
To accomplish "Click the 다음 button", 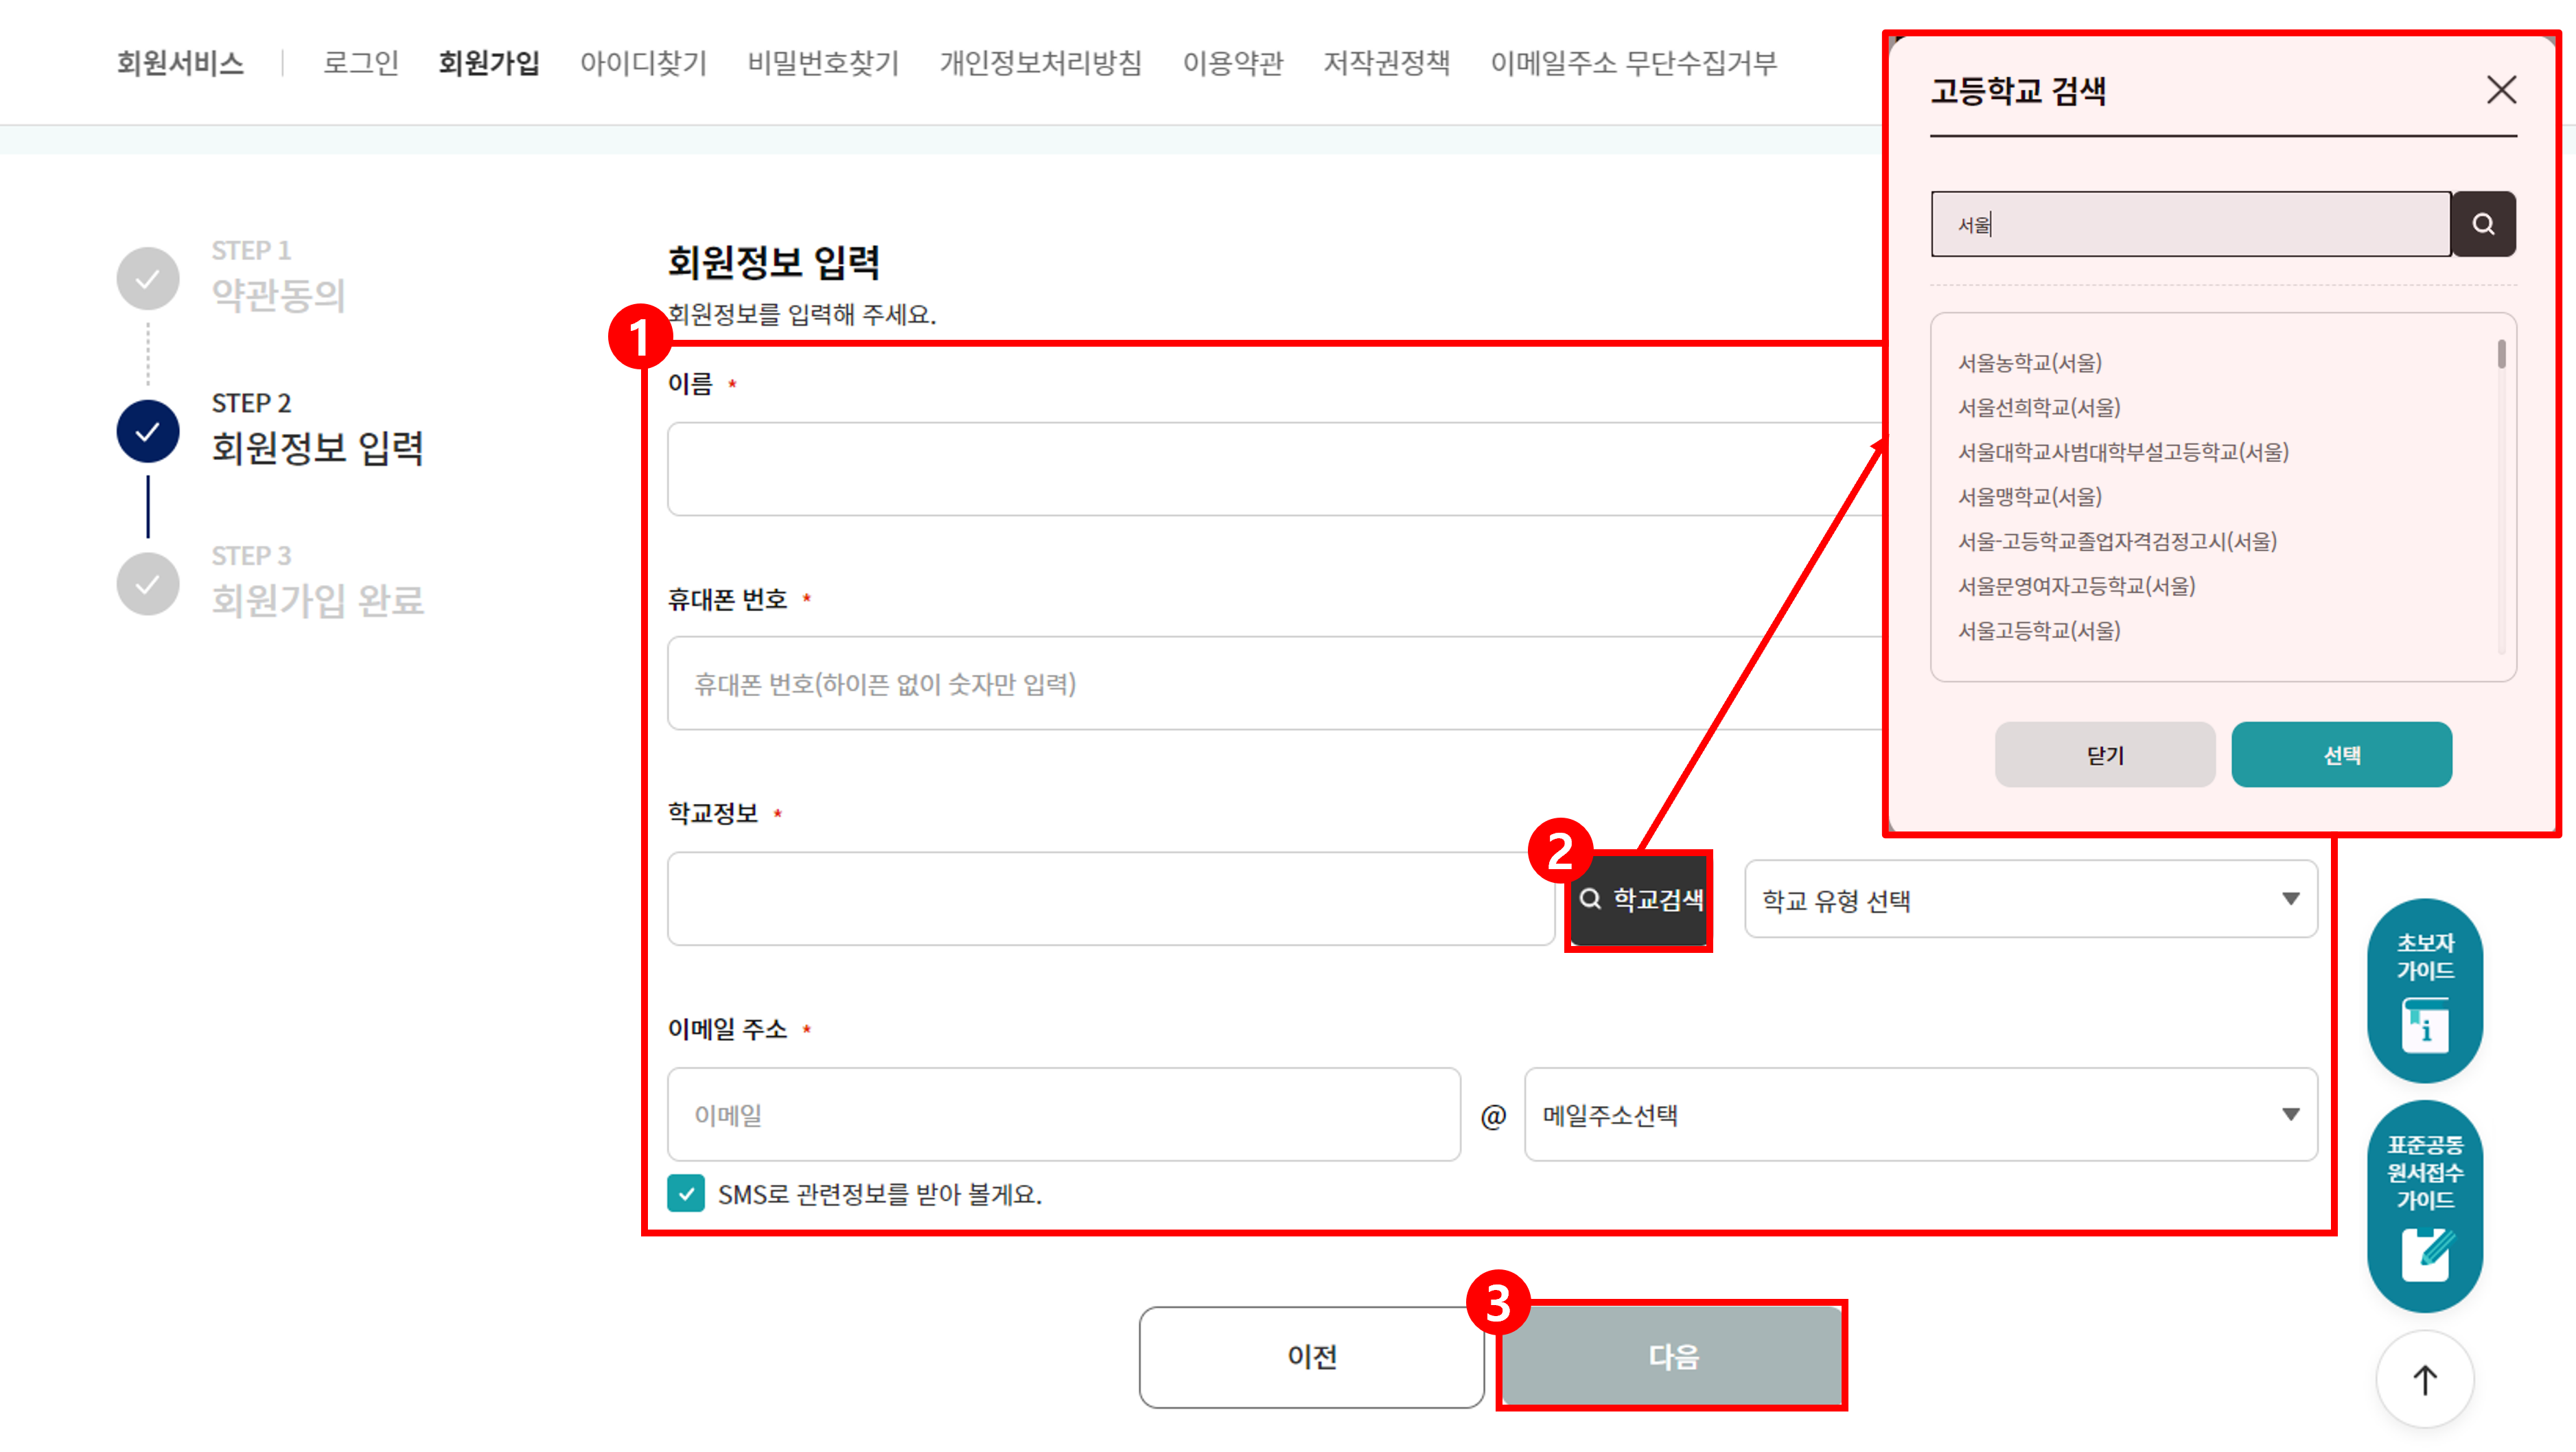I will tap(1672, 1357).
